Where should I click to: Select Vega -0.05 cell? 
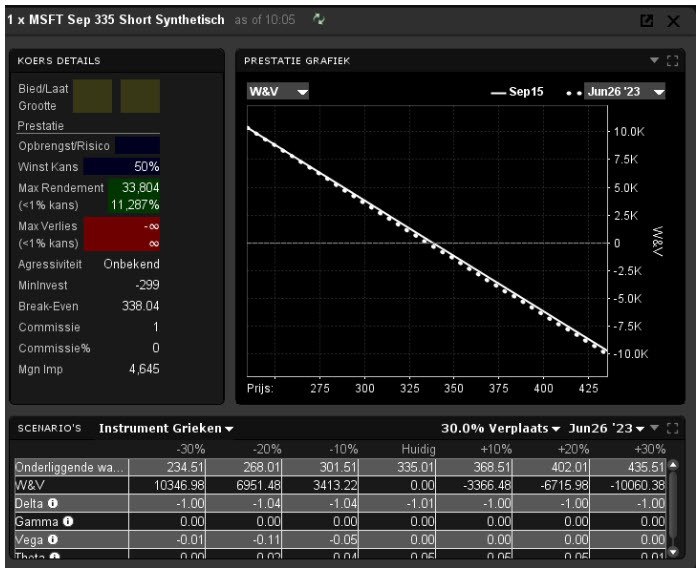coord(321,539)
